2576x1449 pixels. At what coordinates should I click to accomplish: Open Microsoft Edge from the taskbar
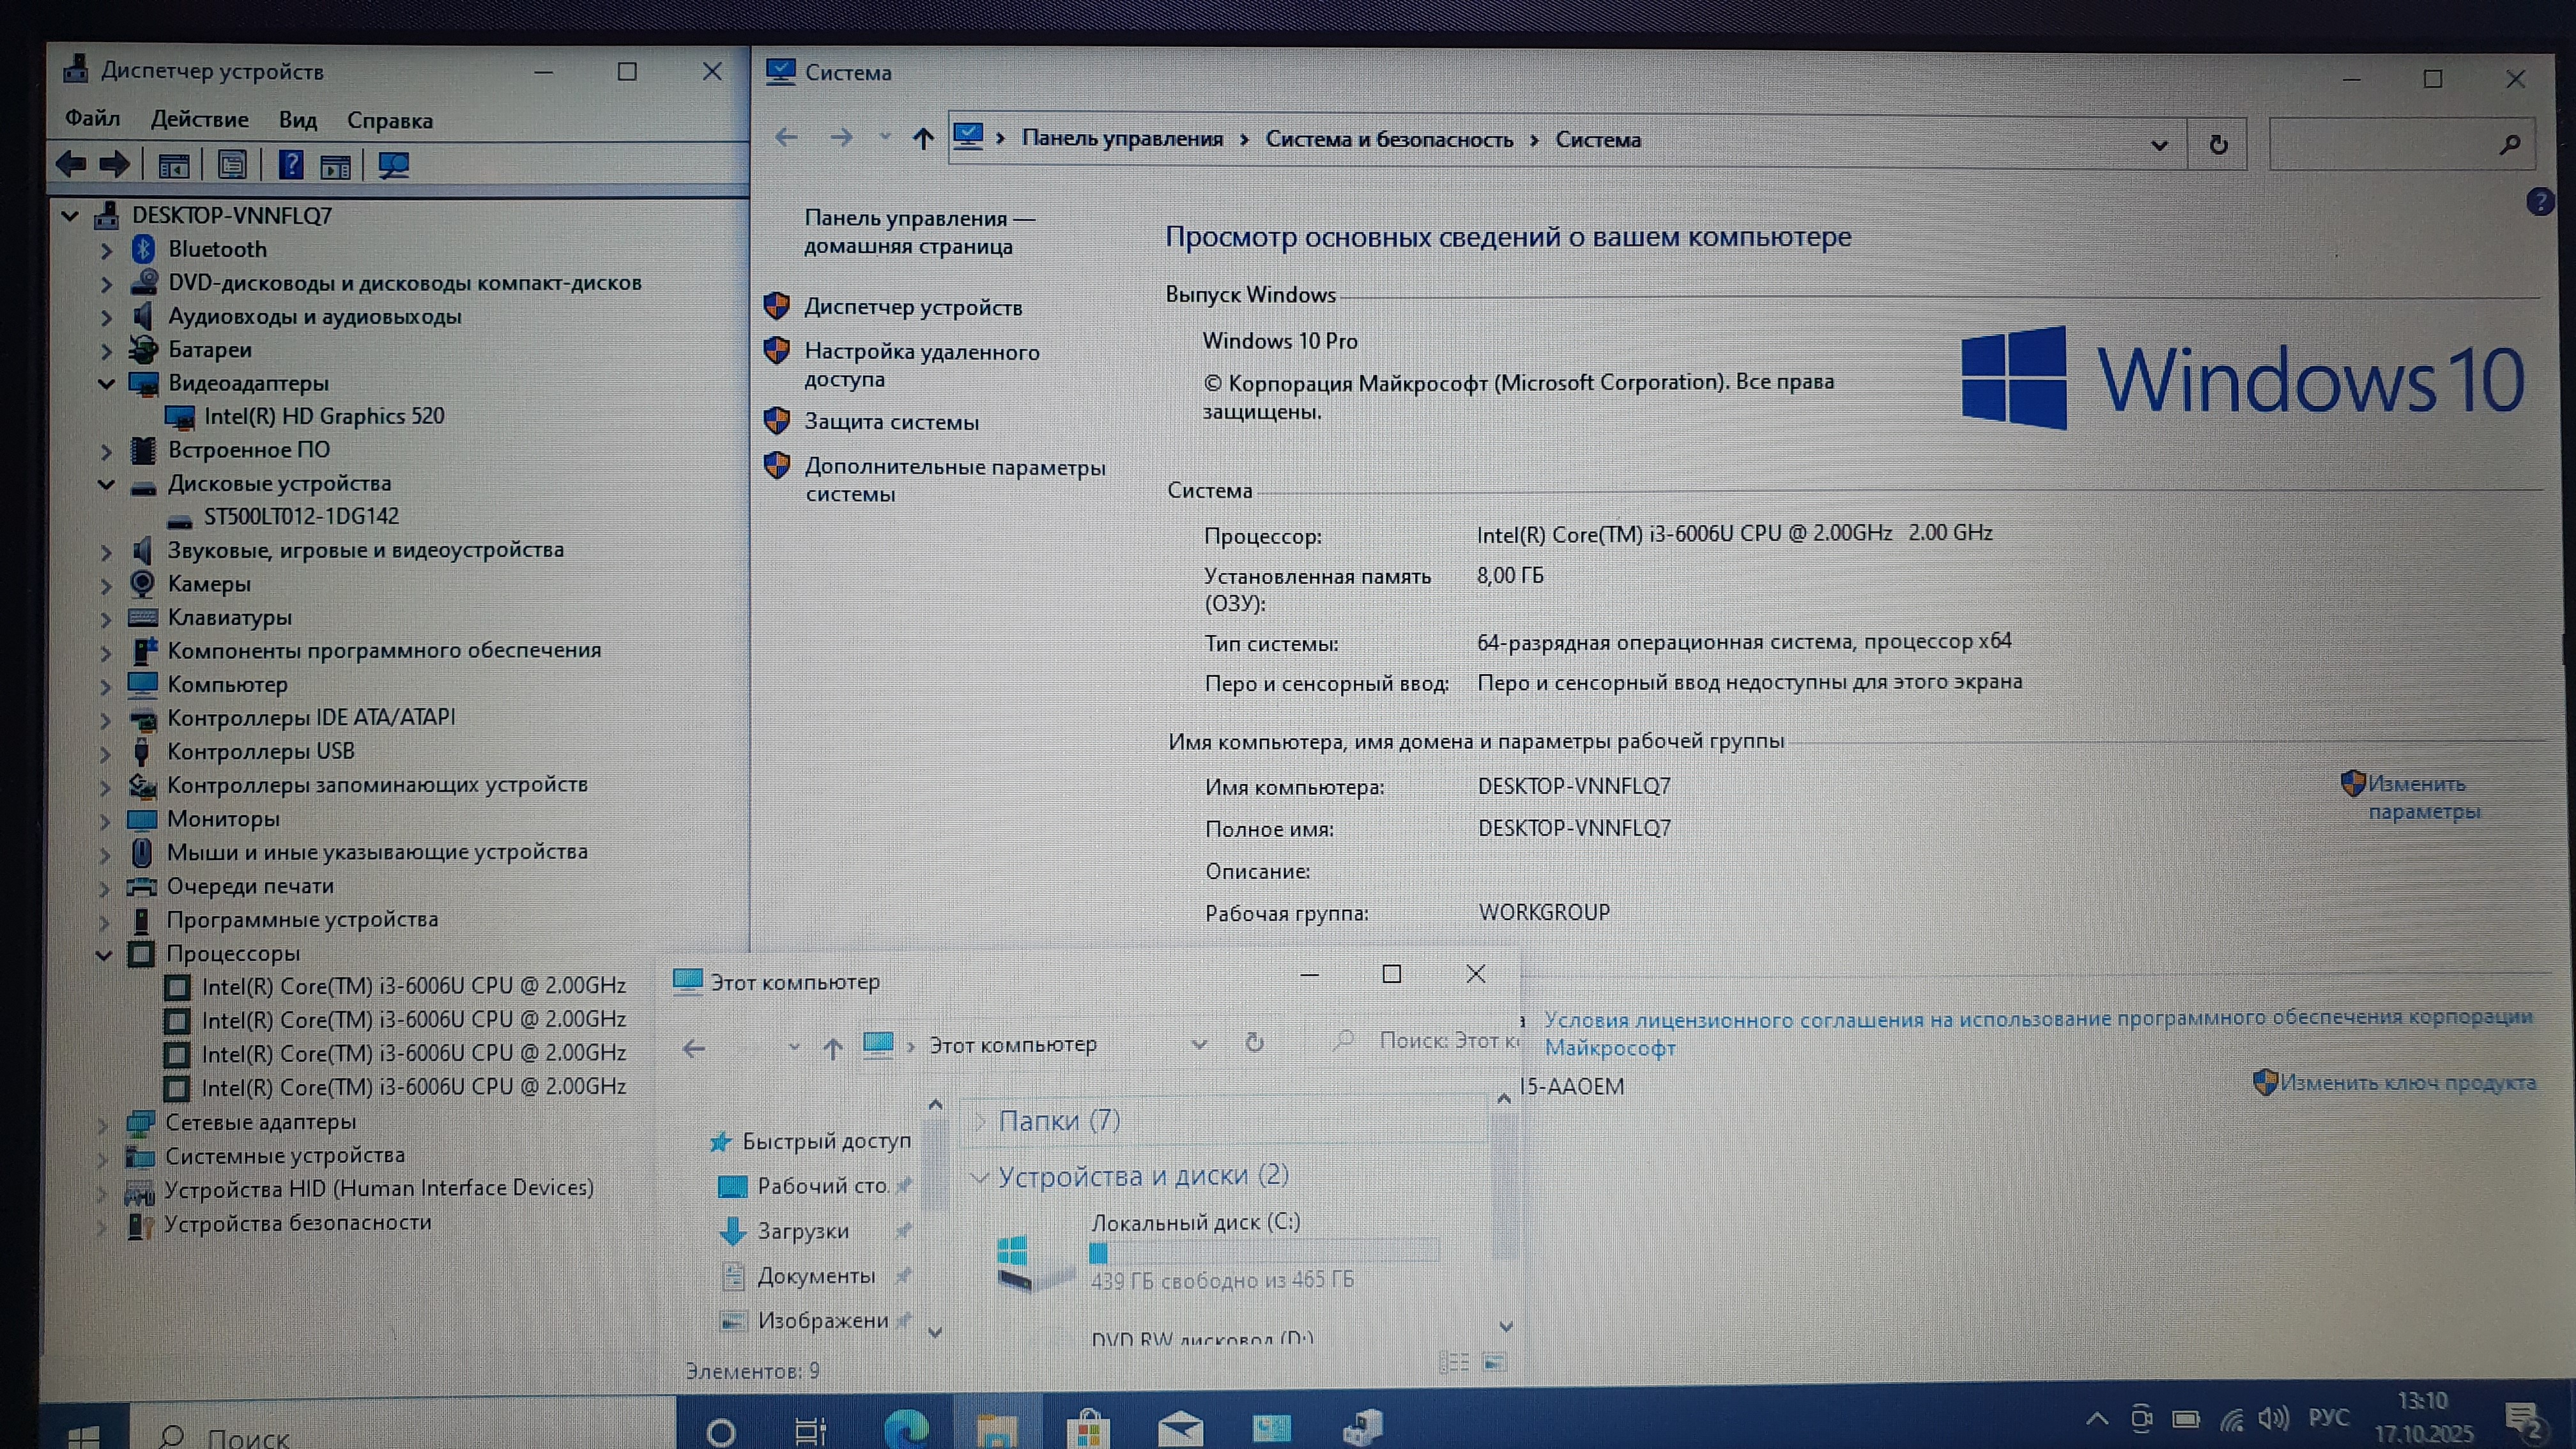906,1428
